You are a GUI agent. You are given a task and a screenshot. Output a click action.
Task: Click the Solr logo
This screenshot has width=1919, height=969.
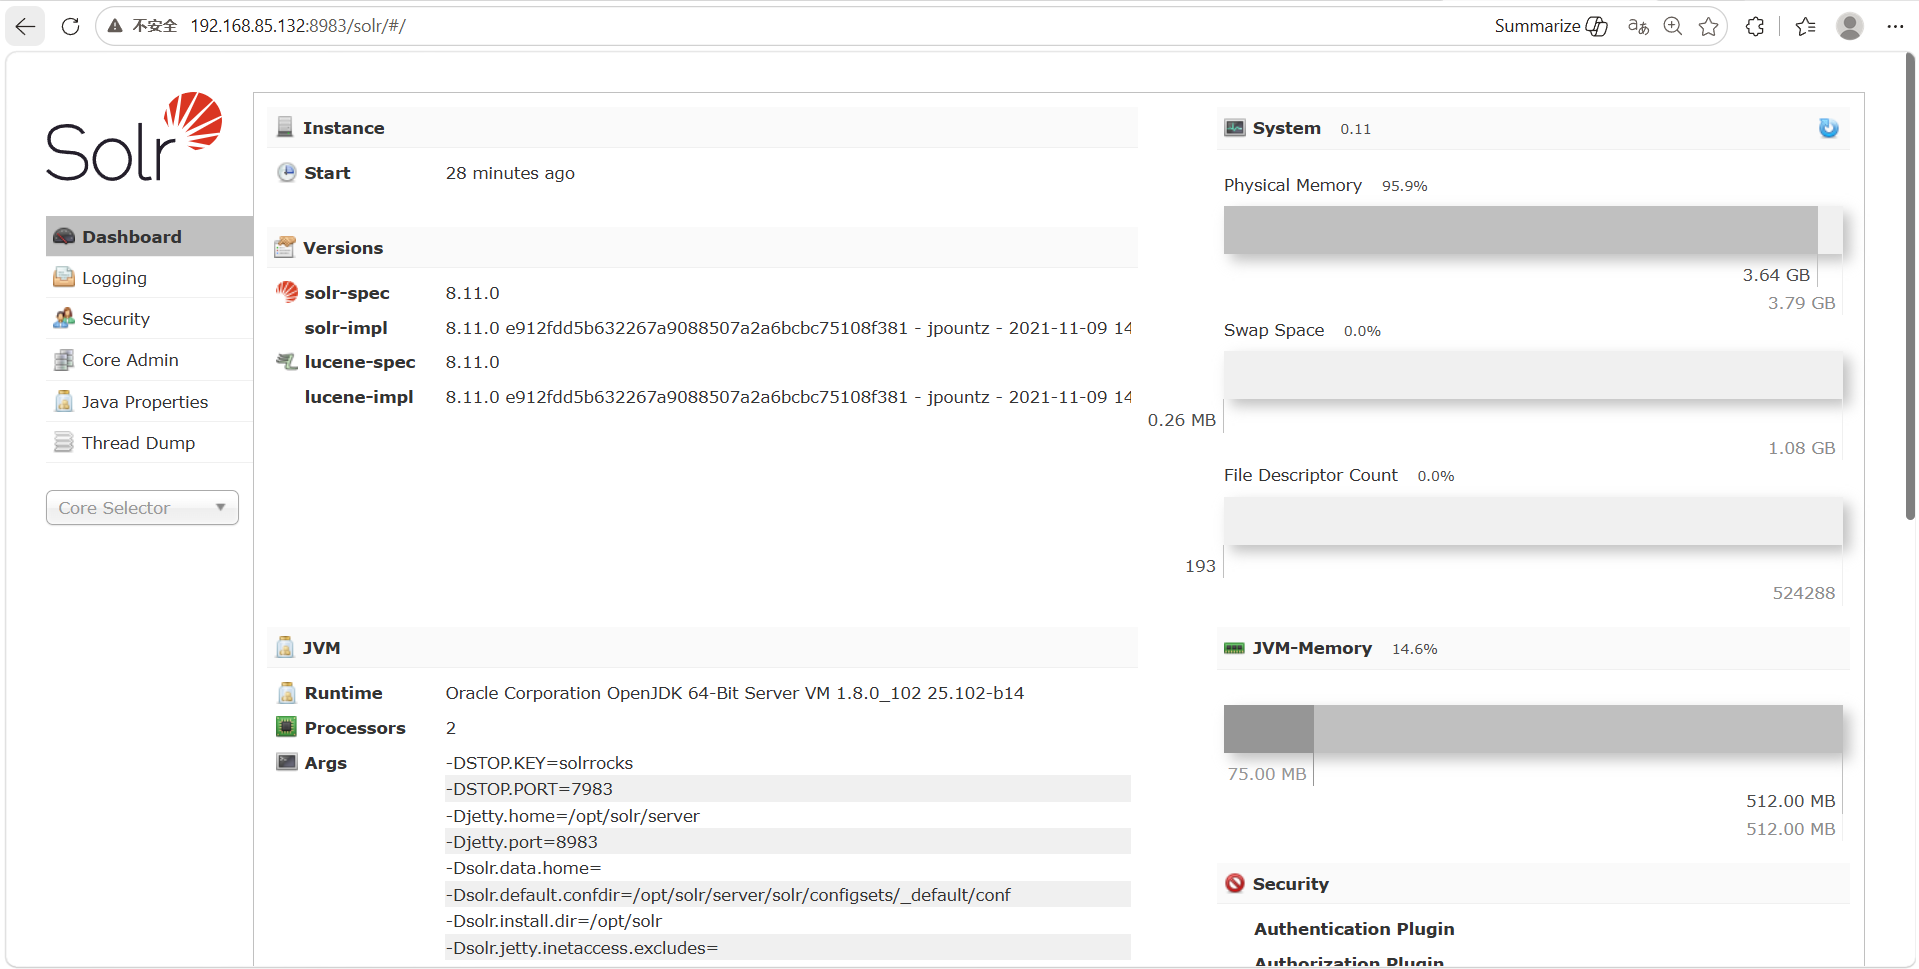(x=135, y=137)
